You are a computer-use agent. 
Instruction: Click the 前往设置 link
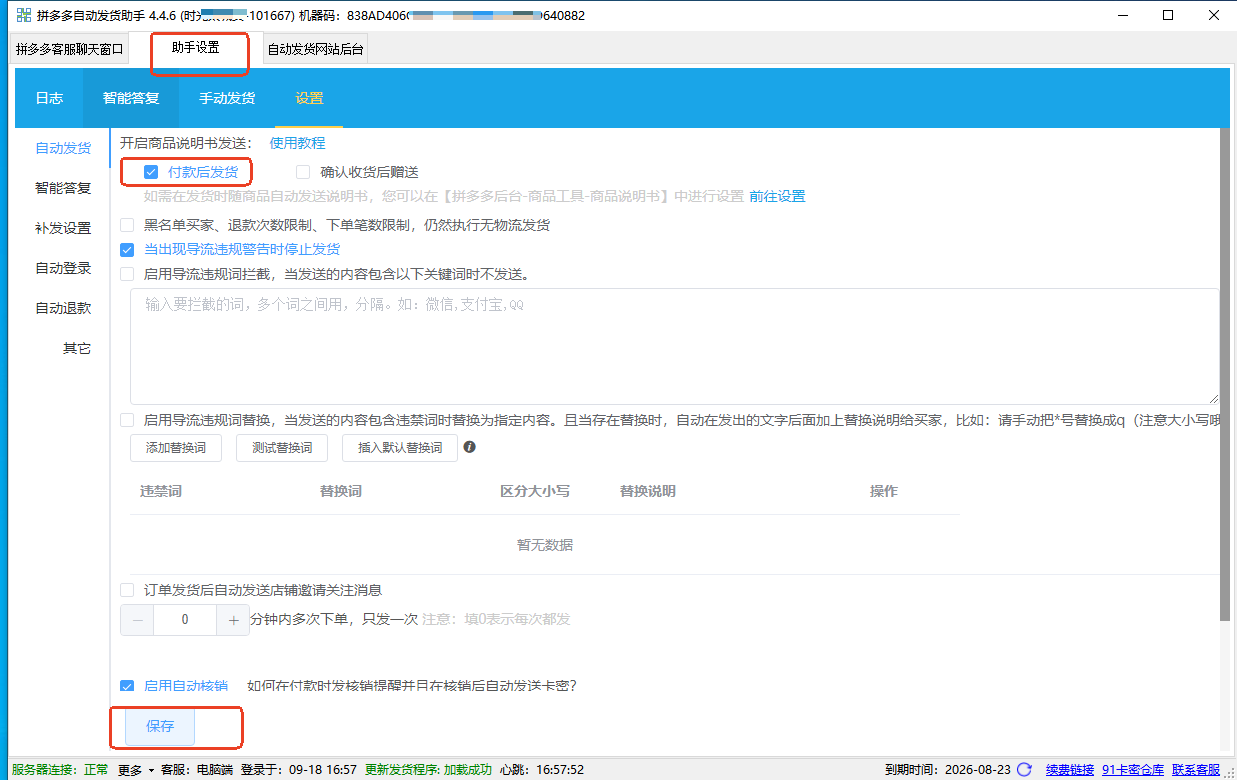tap(777, 196)
